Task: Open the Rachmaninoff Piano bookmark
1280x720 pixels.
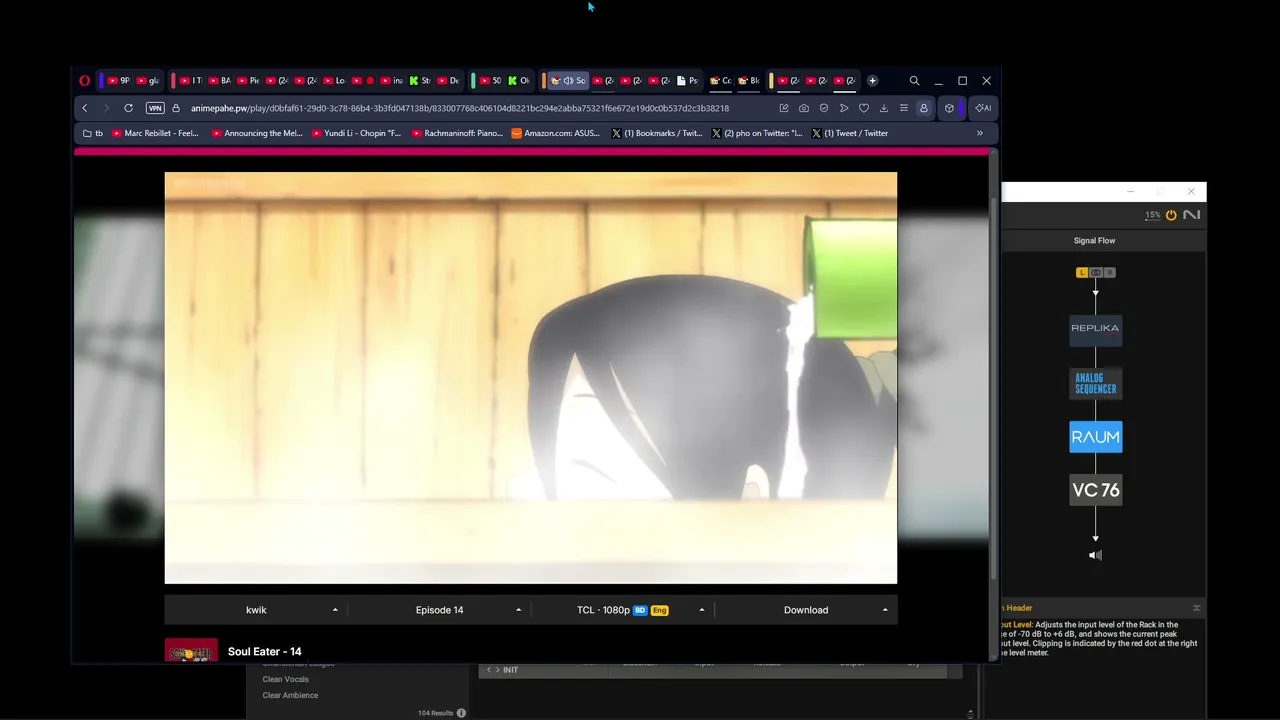Action: pos(456,133)
